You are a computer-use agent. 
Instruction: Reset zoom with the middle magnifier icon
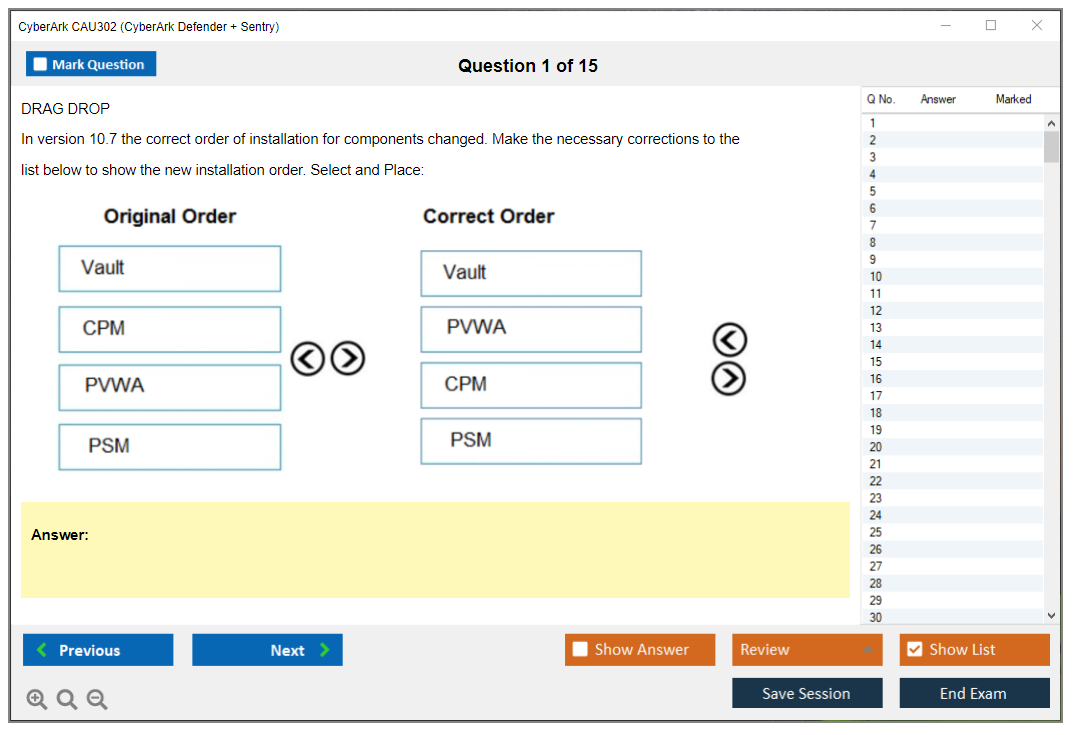click(x=67, y=700)
